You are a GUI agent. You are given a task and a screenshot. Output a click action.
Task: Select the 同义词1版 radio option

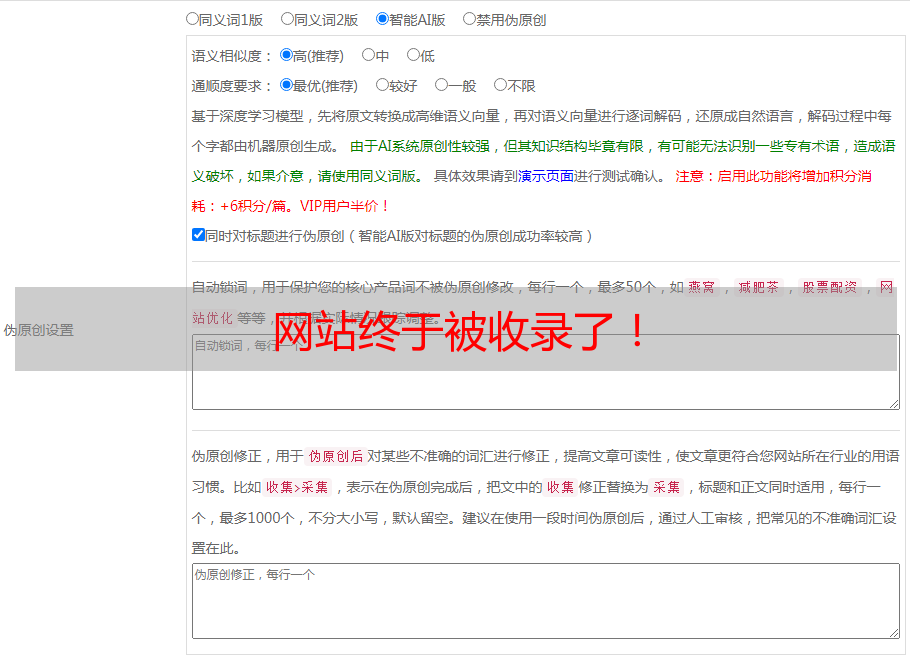pos(193,19)
